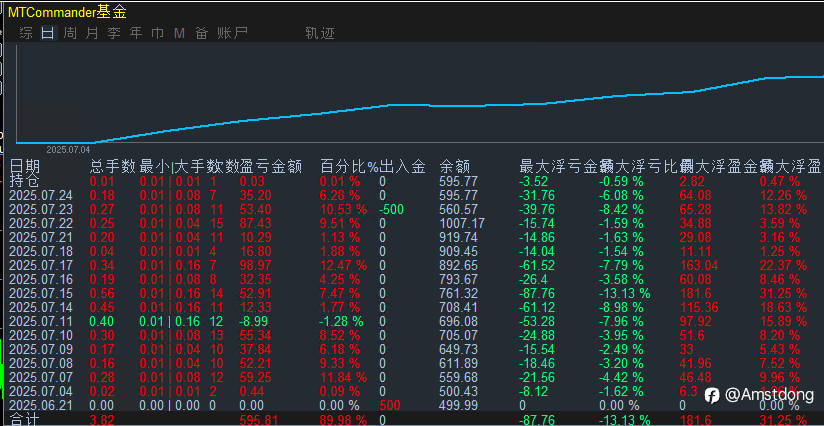
Task: Switch to the 综 summary tab
Action: click(x=26, y=33)
